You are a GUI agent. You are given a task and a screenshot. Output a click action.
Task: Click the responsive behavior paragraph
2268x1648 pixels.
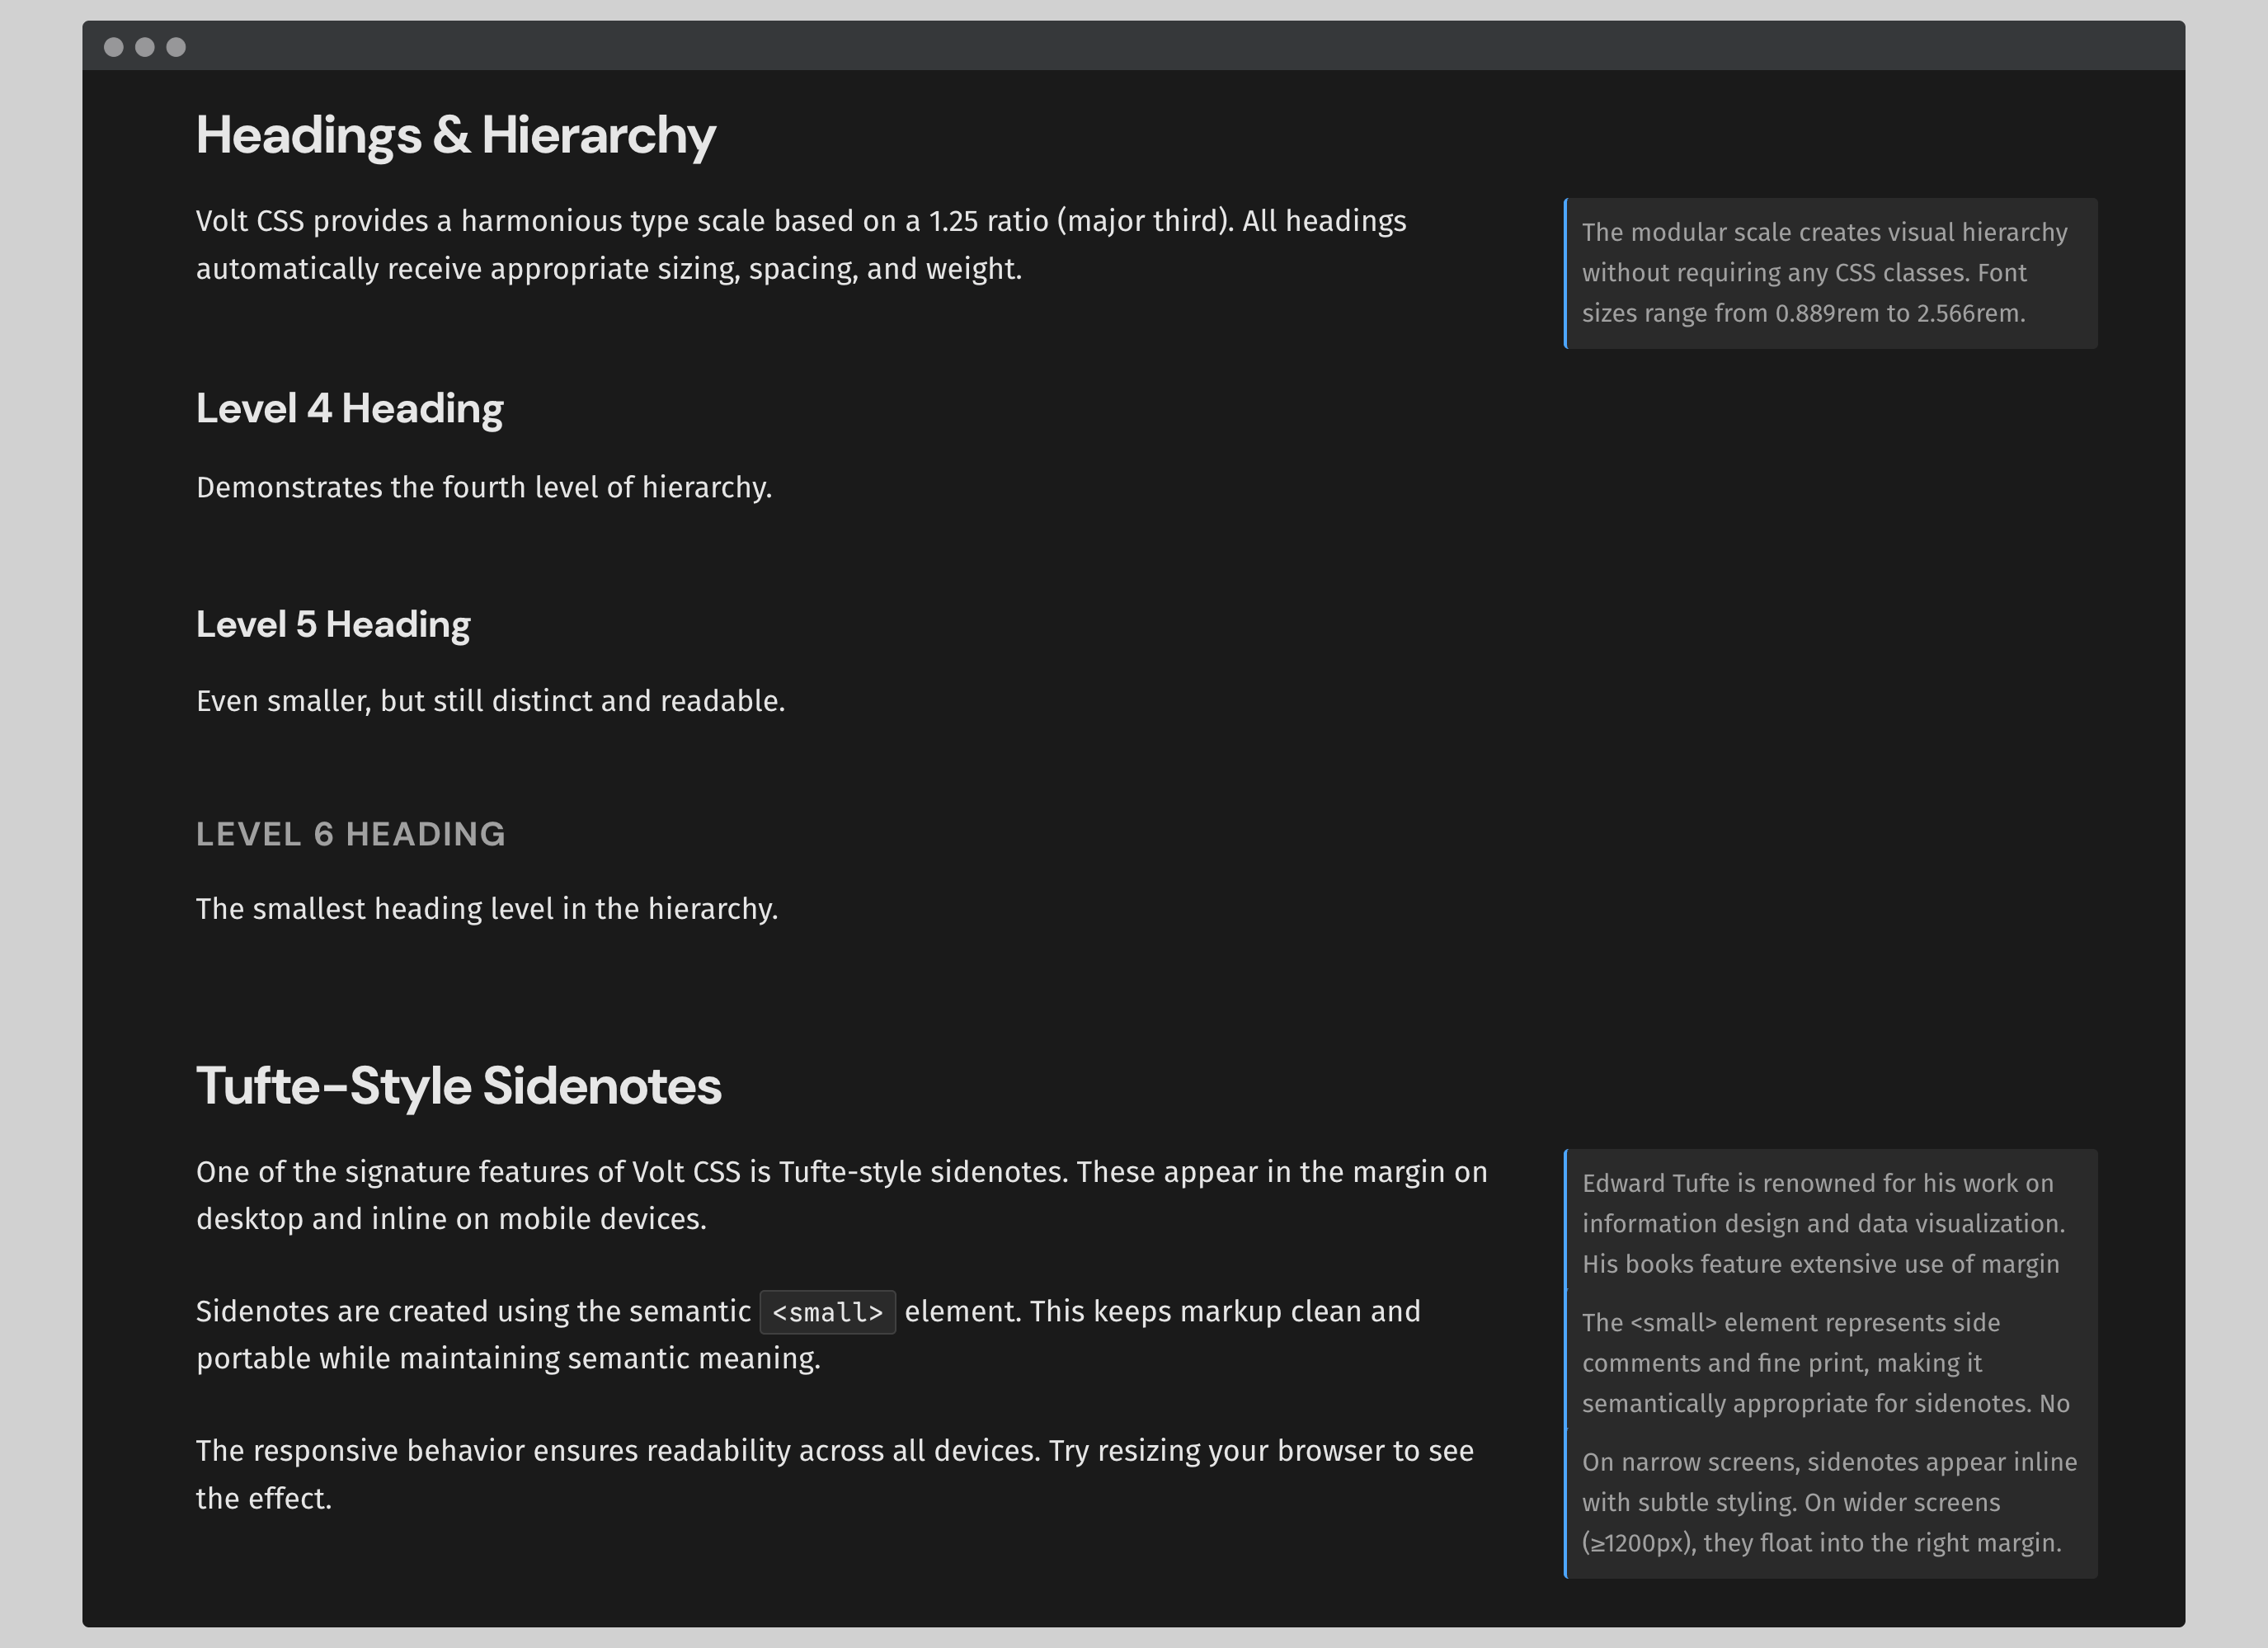(x=834, y=1474)
